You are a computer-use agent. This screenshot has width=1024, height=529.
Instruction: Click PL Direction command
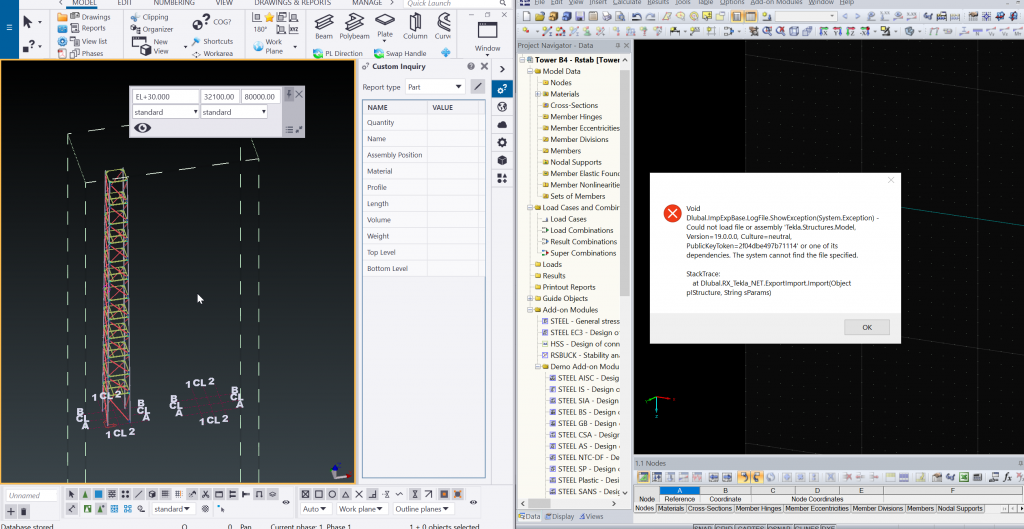coord(337,54)
